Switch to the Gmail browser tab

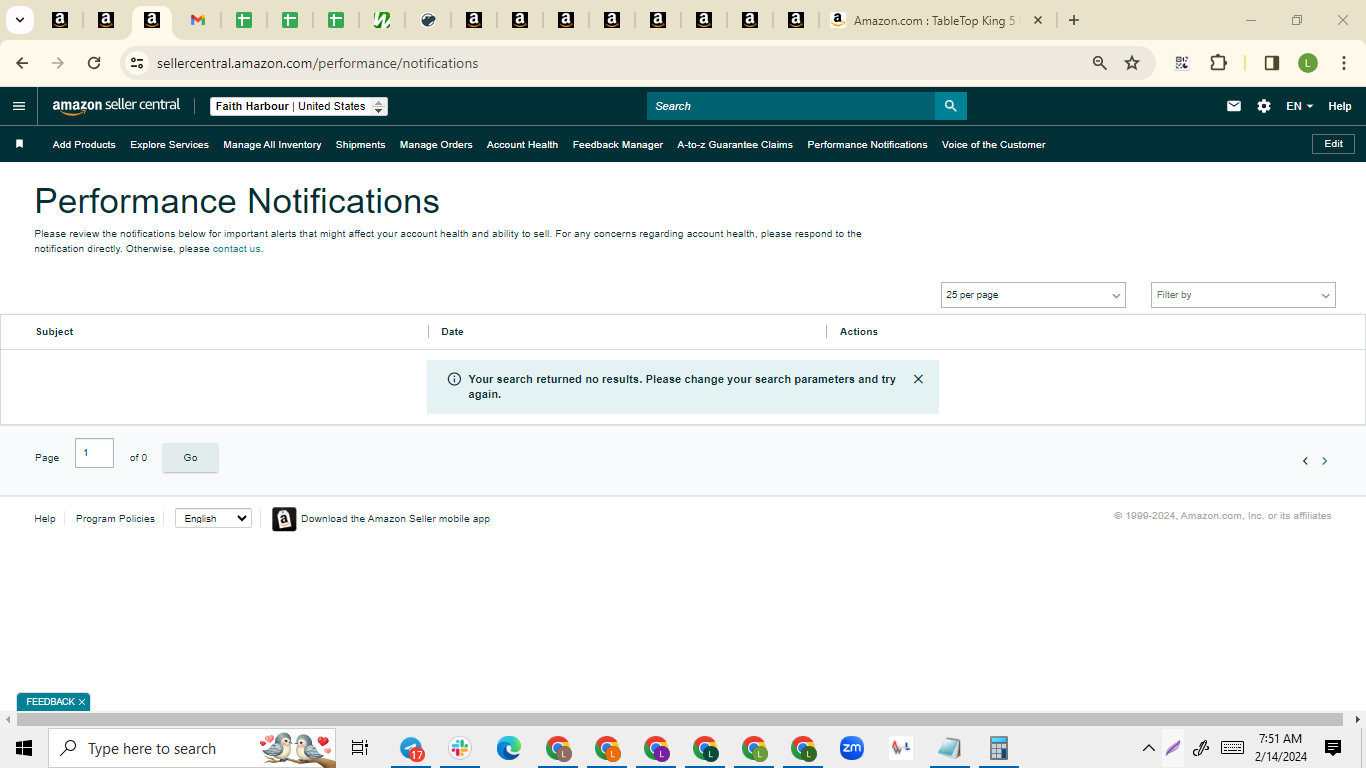(x=198, y=20)
